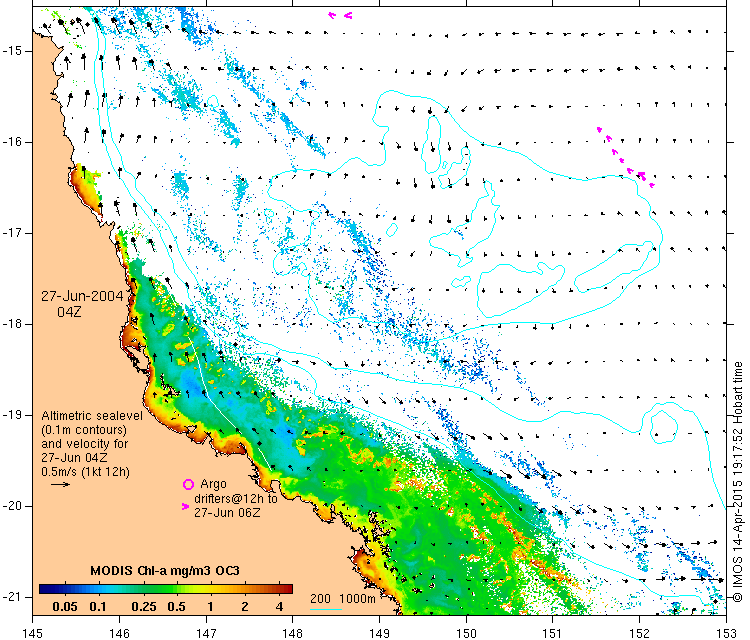Click the '0.25' colorbar value
This screenshot has height=640, width=750.
click(x=144, y=607)
